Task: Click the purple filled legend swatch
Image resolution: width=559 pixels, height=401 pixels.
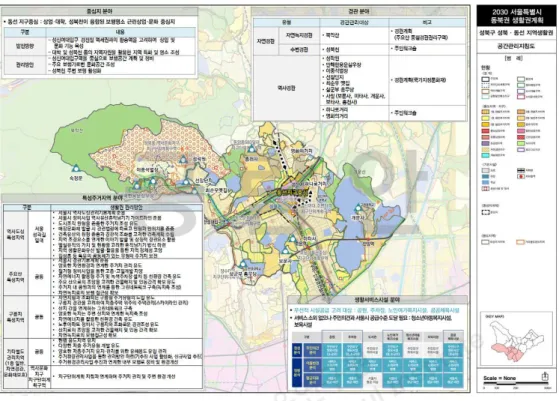Action: pos(486,143)
